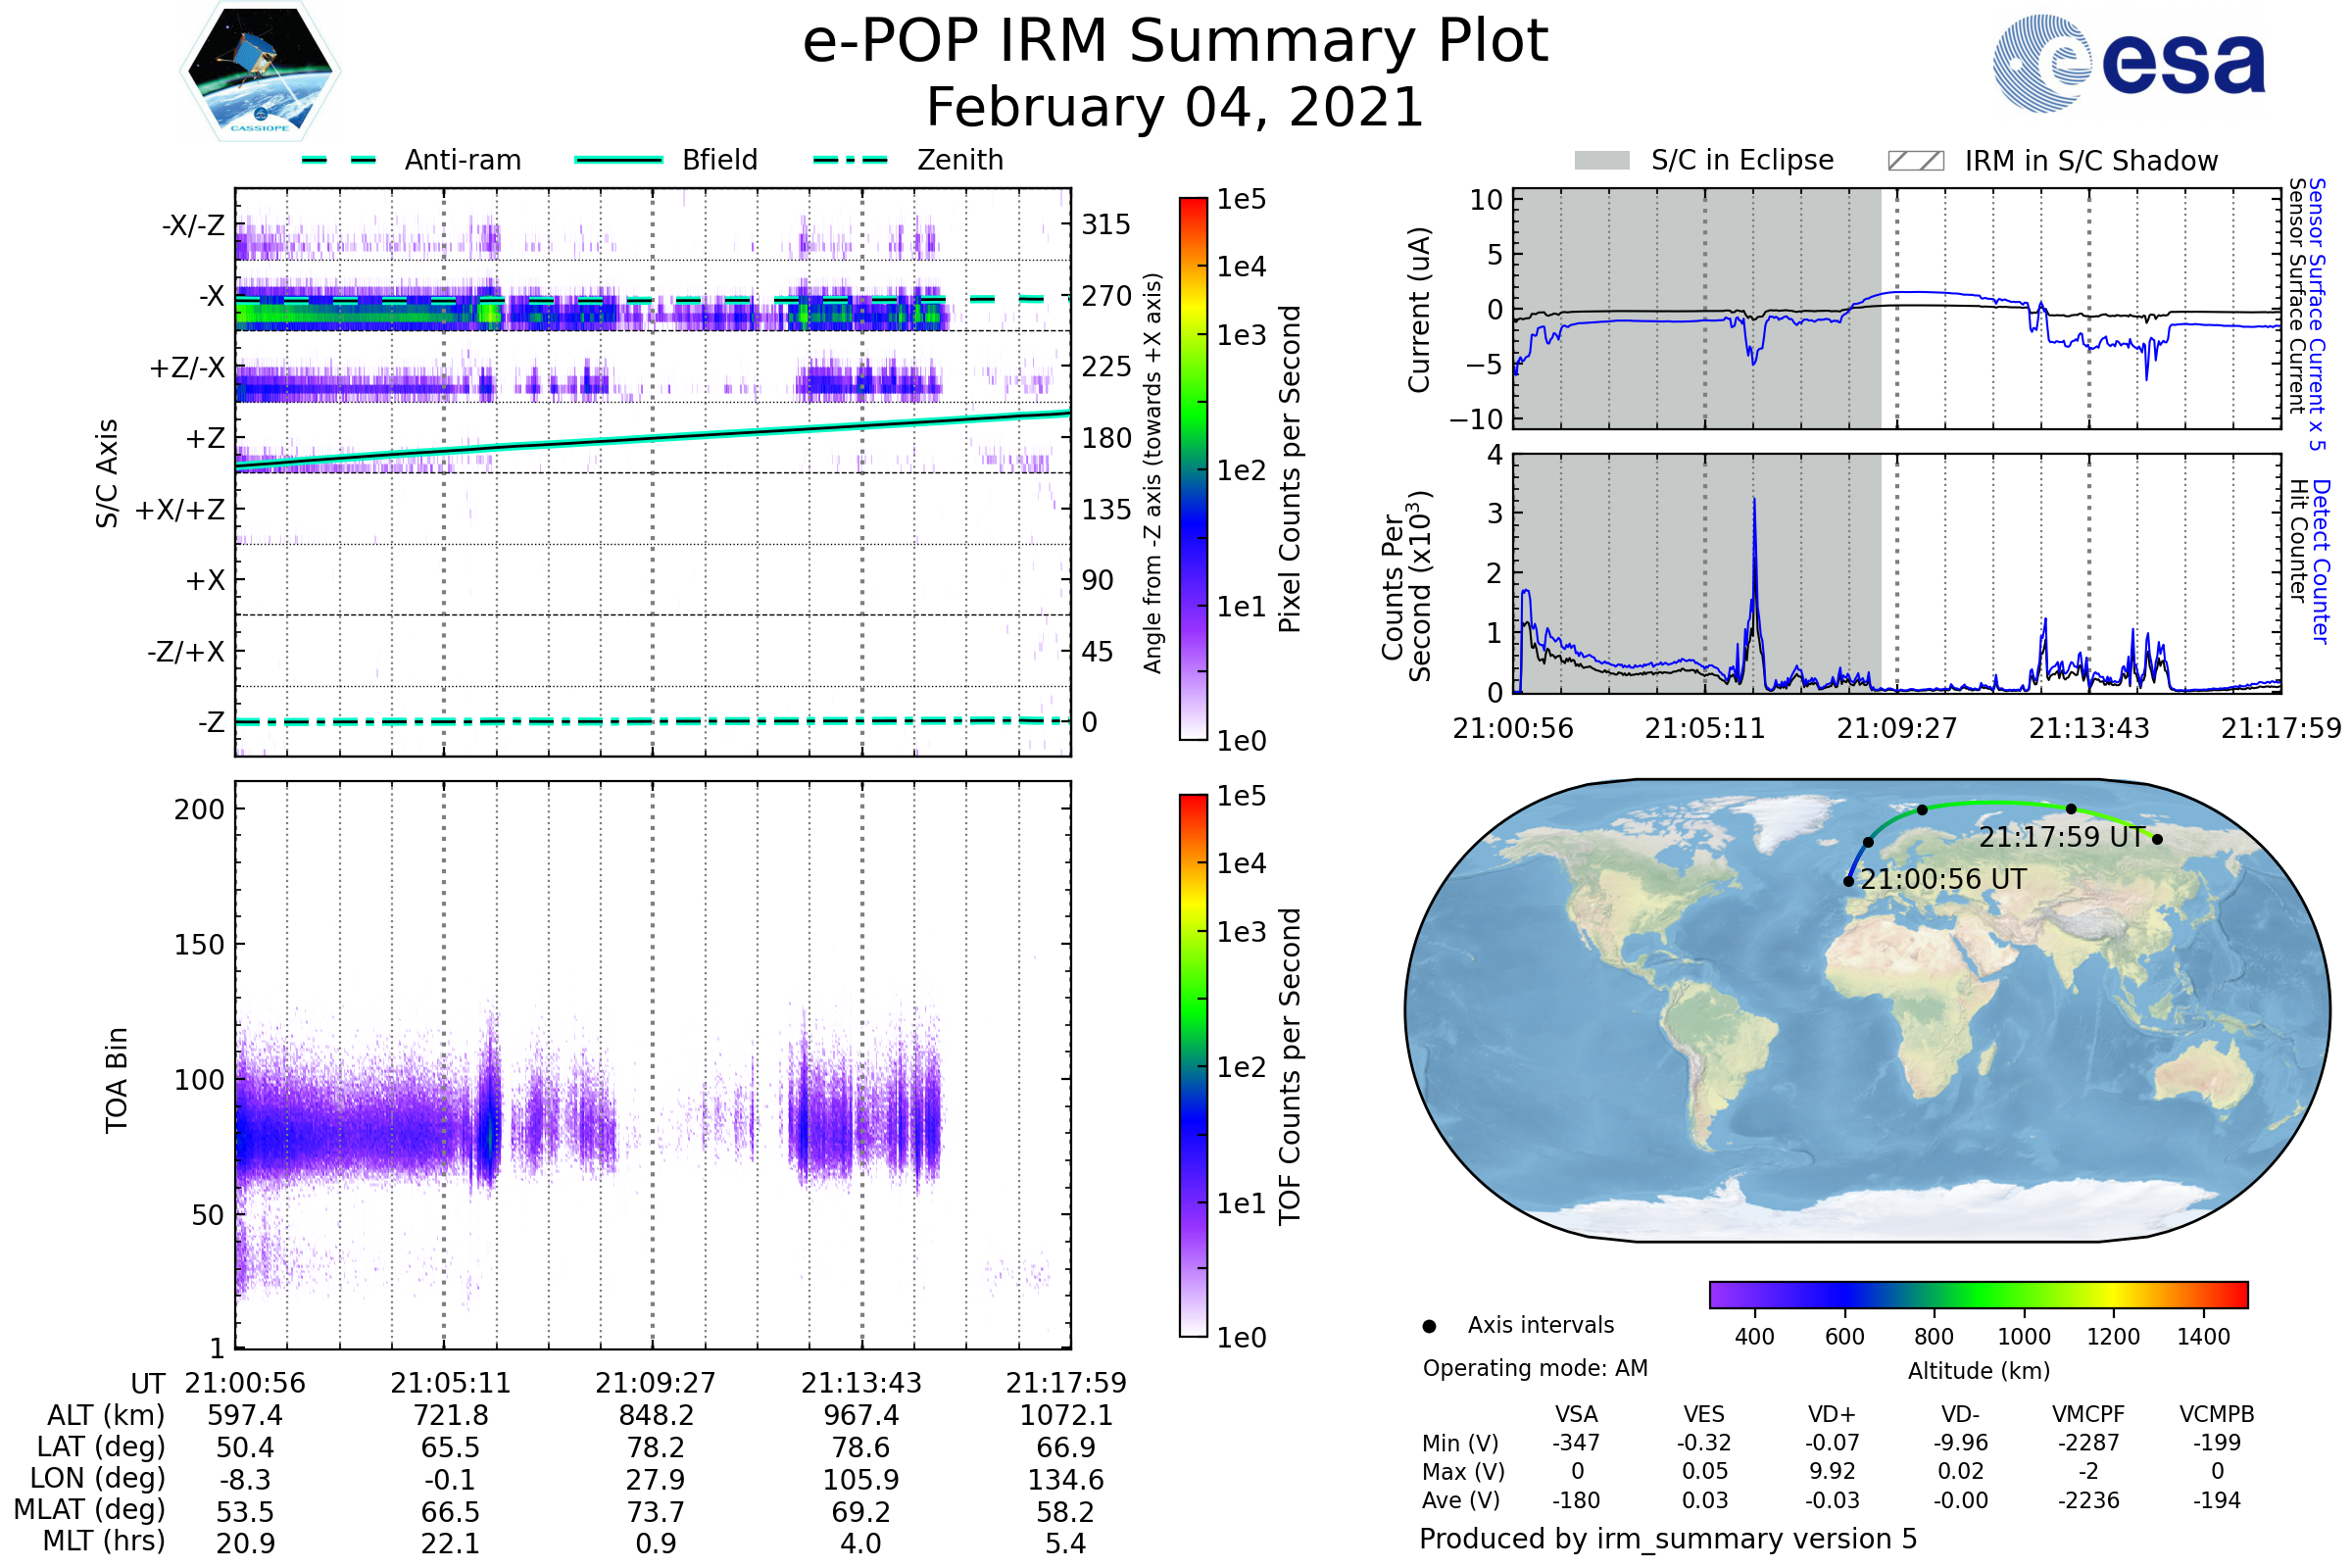Click the Pixel Counts per Second colorbar
The width and height of the screenshot is (2352, 1568).
click(1193, 468)
